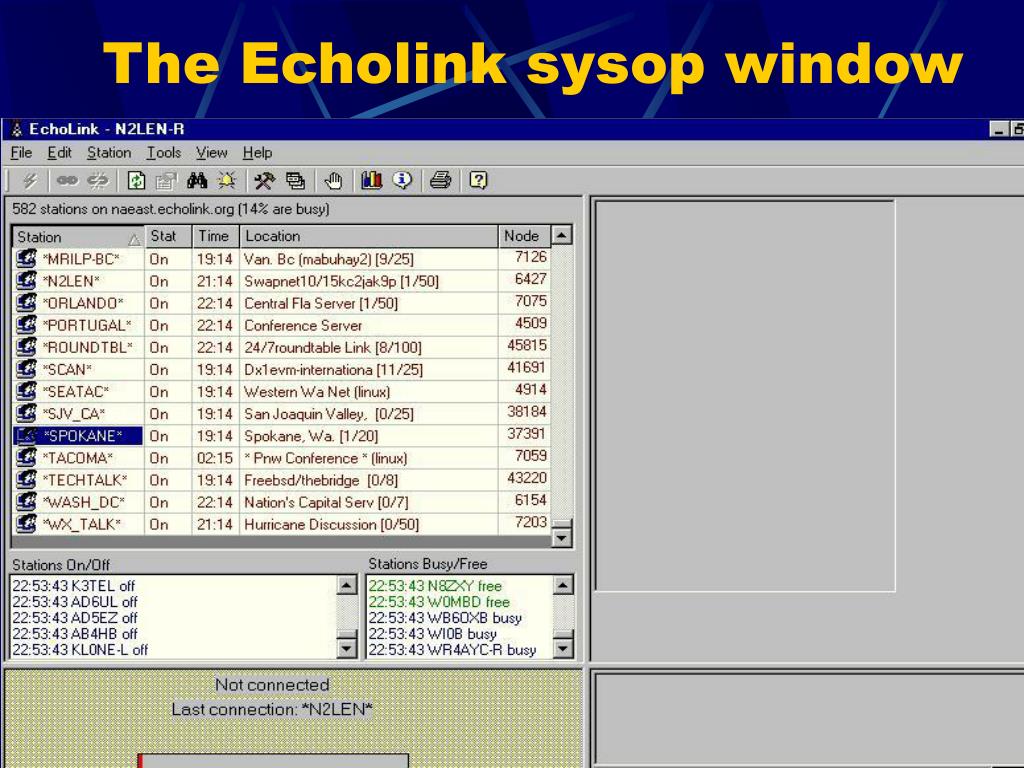Click Stations On/Off log scroll up arrow
This screenshot has height=768, width=1024.
click(347, 584)
